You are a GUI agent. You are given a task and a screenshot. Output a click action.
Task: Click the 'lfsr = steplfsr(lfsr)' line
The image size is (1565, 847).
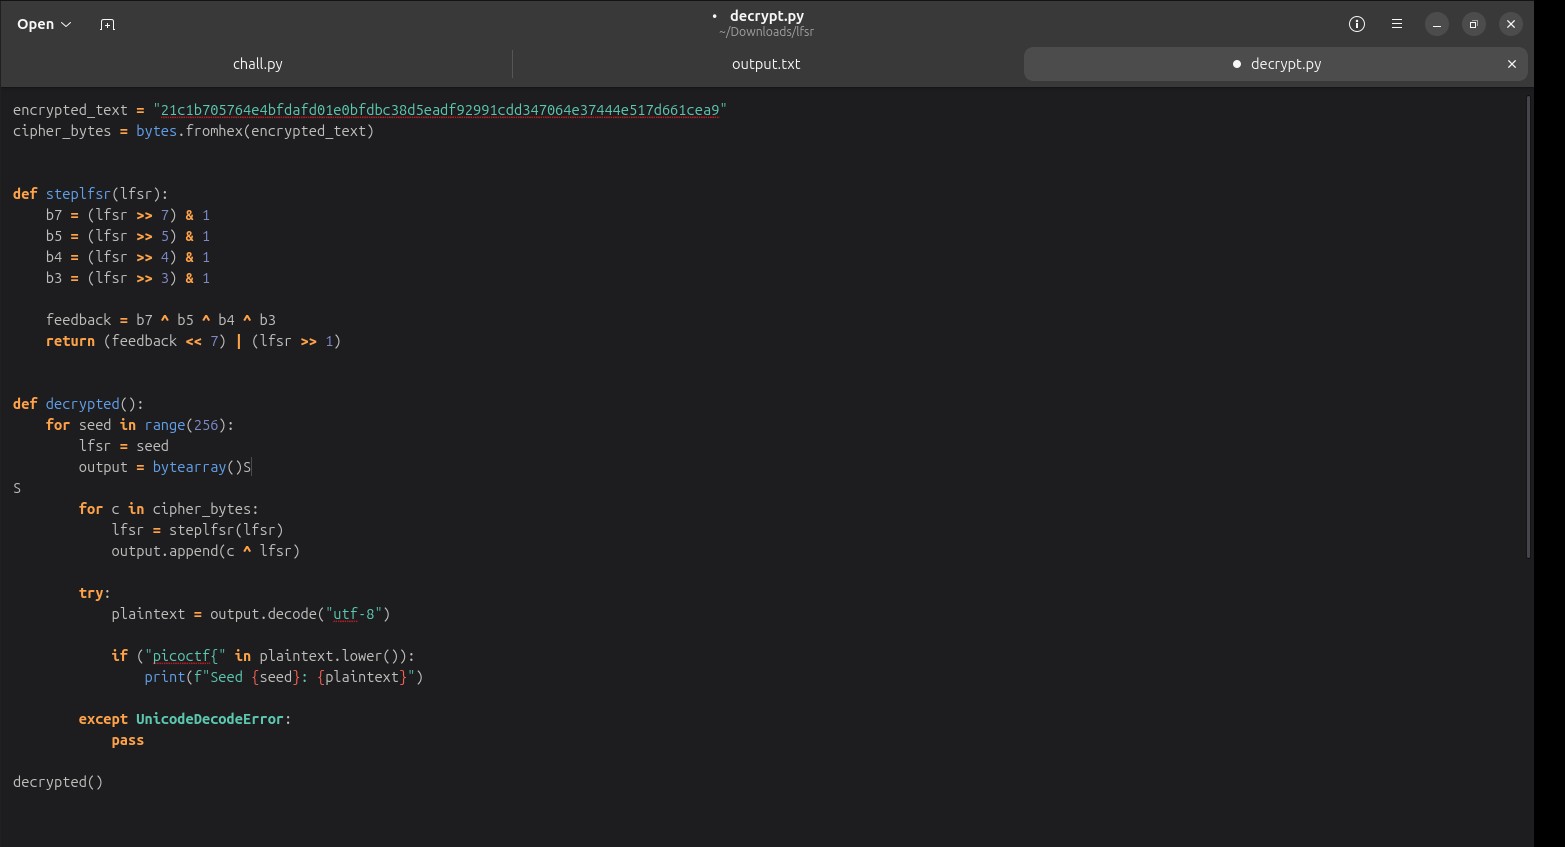(198, 530)
